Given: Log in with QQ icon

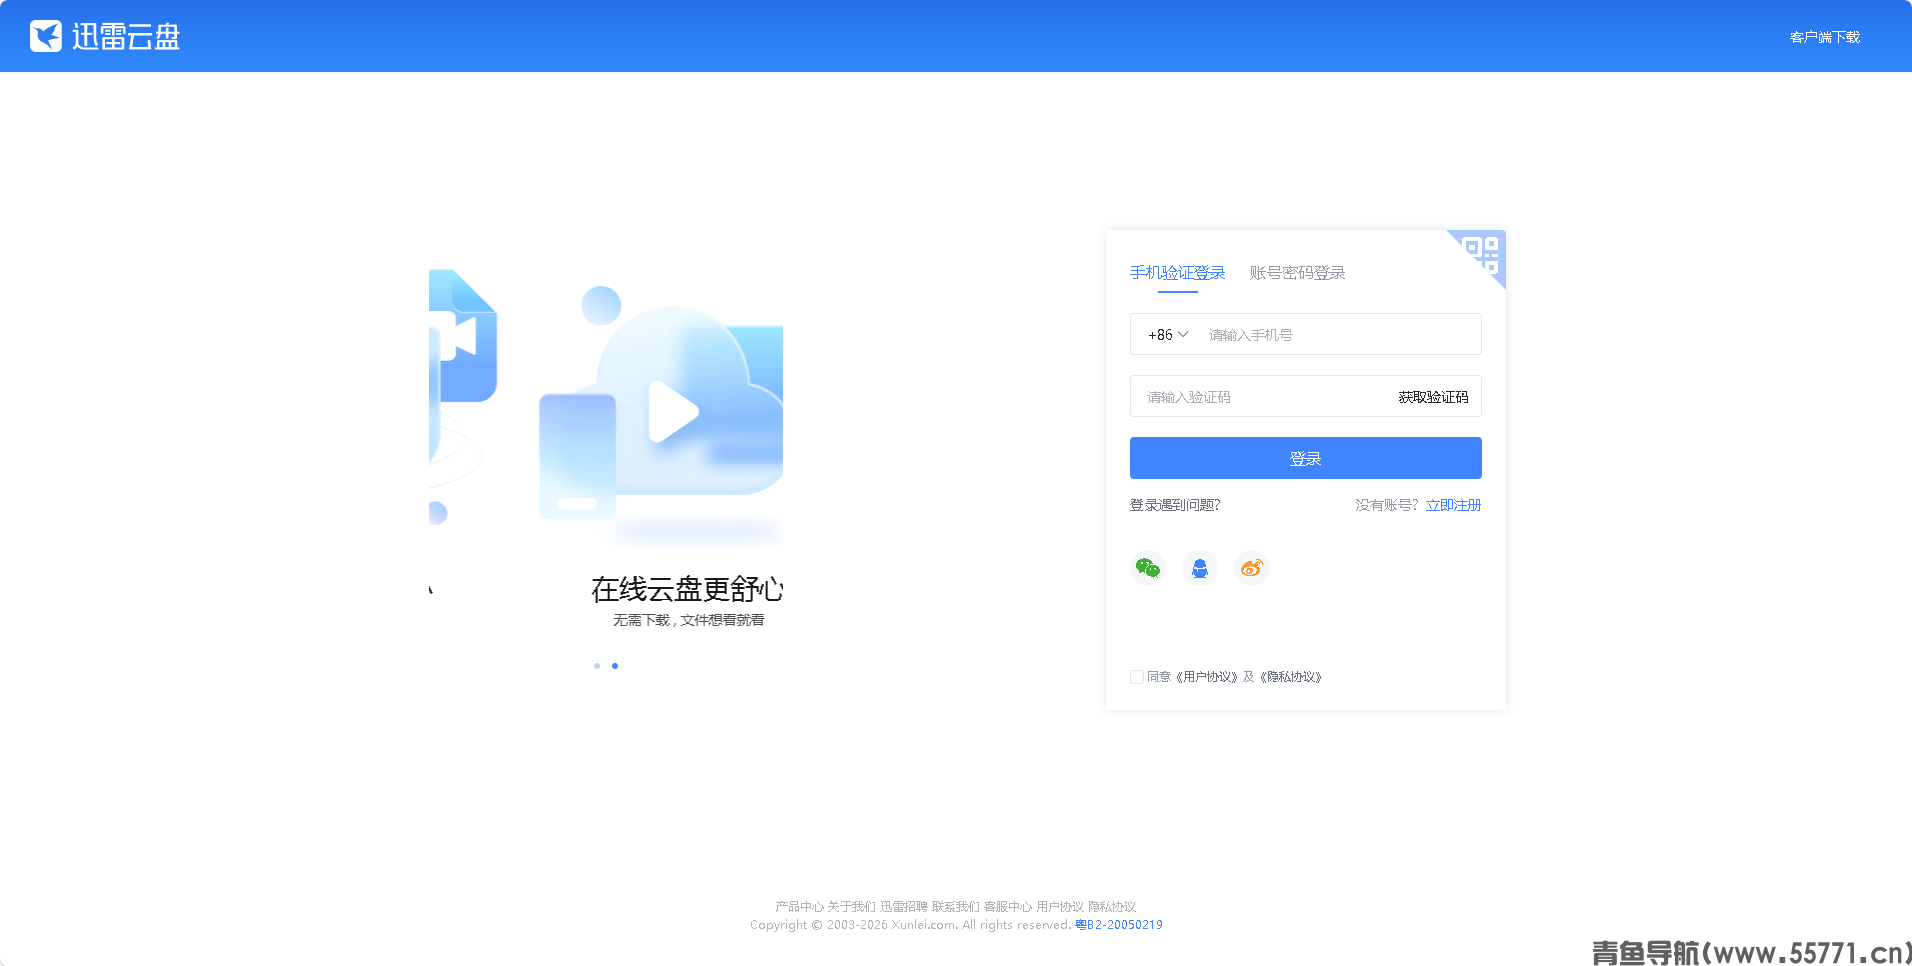Looking at the screenshot, I should click(1200, 568).
